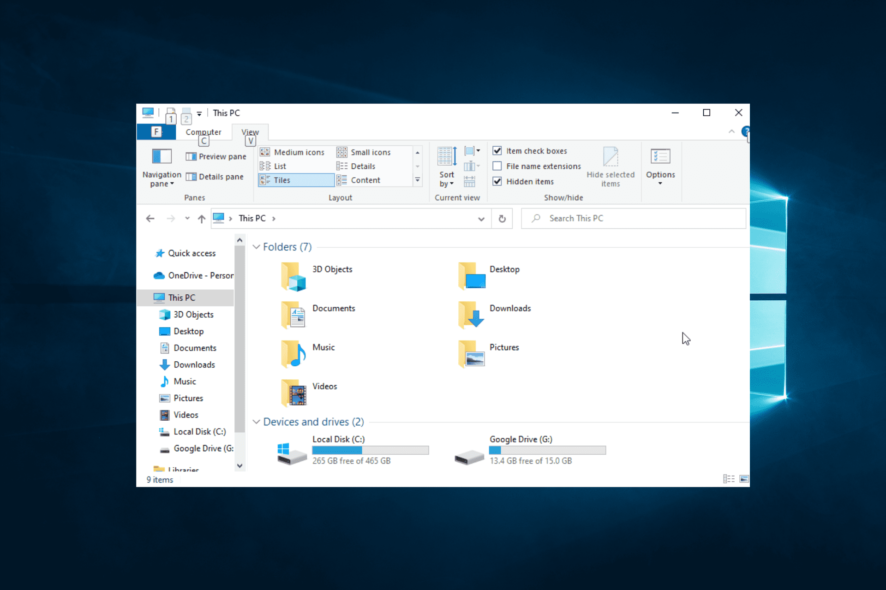886x590 pixels.
Task: Select Content layout
Action: tap(359, 180)
